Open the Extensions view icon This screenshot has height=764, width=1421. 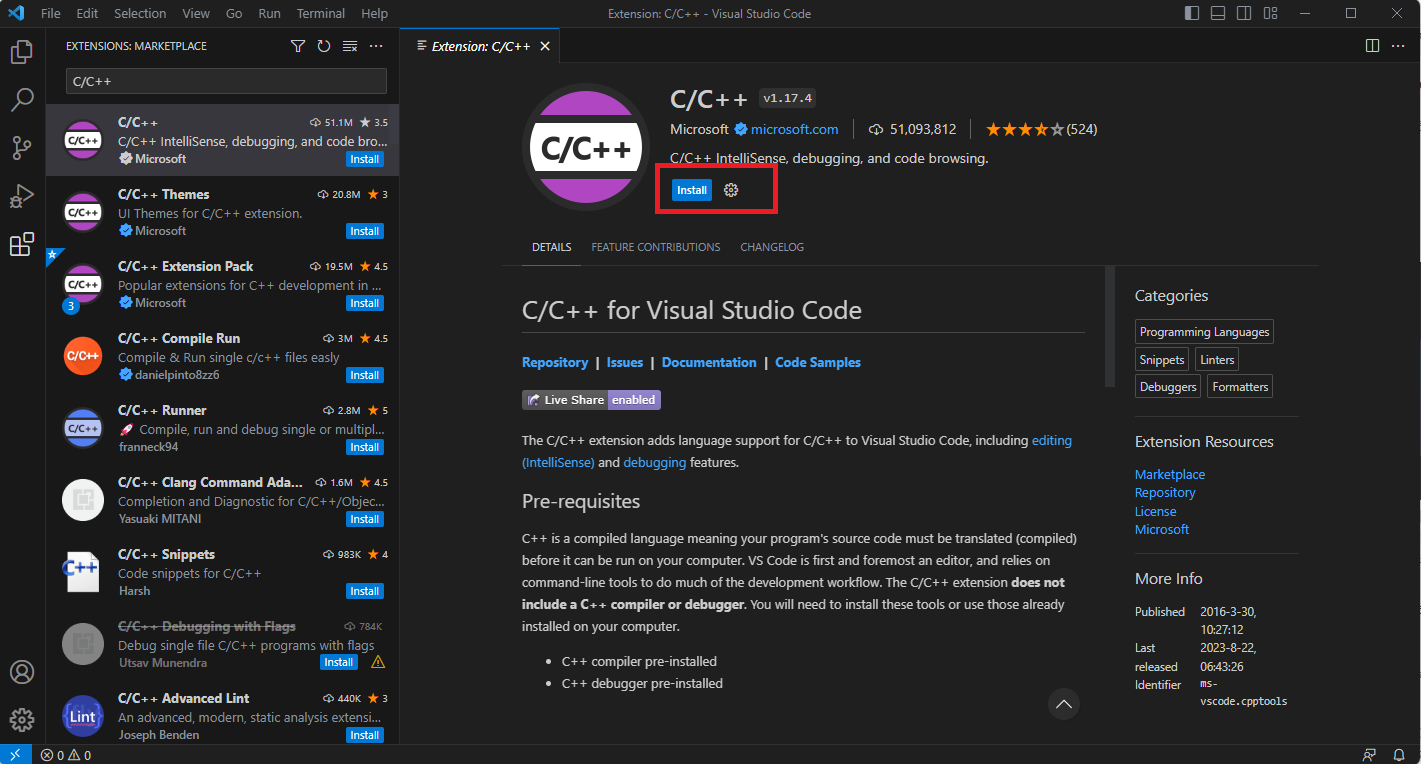click(x=22, y=244)
